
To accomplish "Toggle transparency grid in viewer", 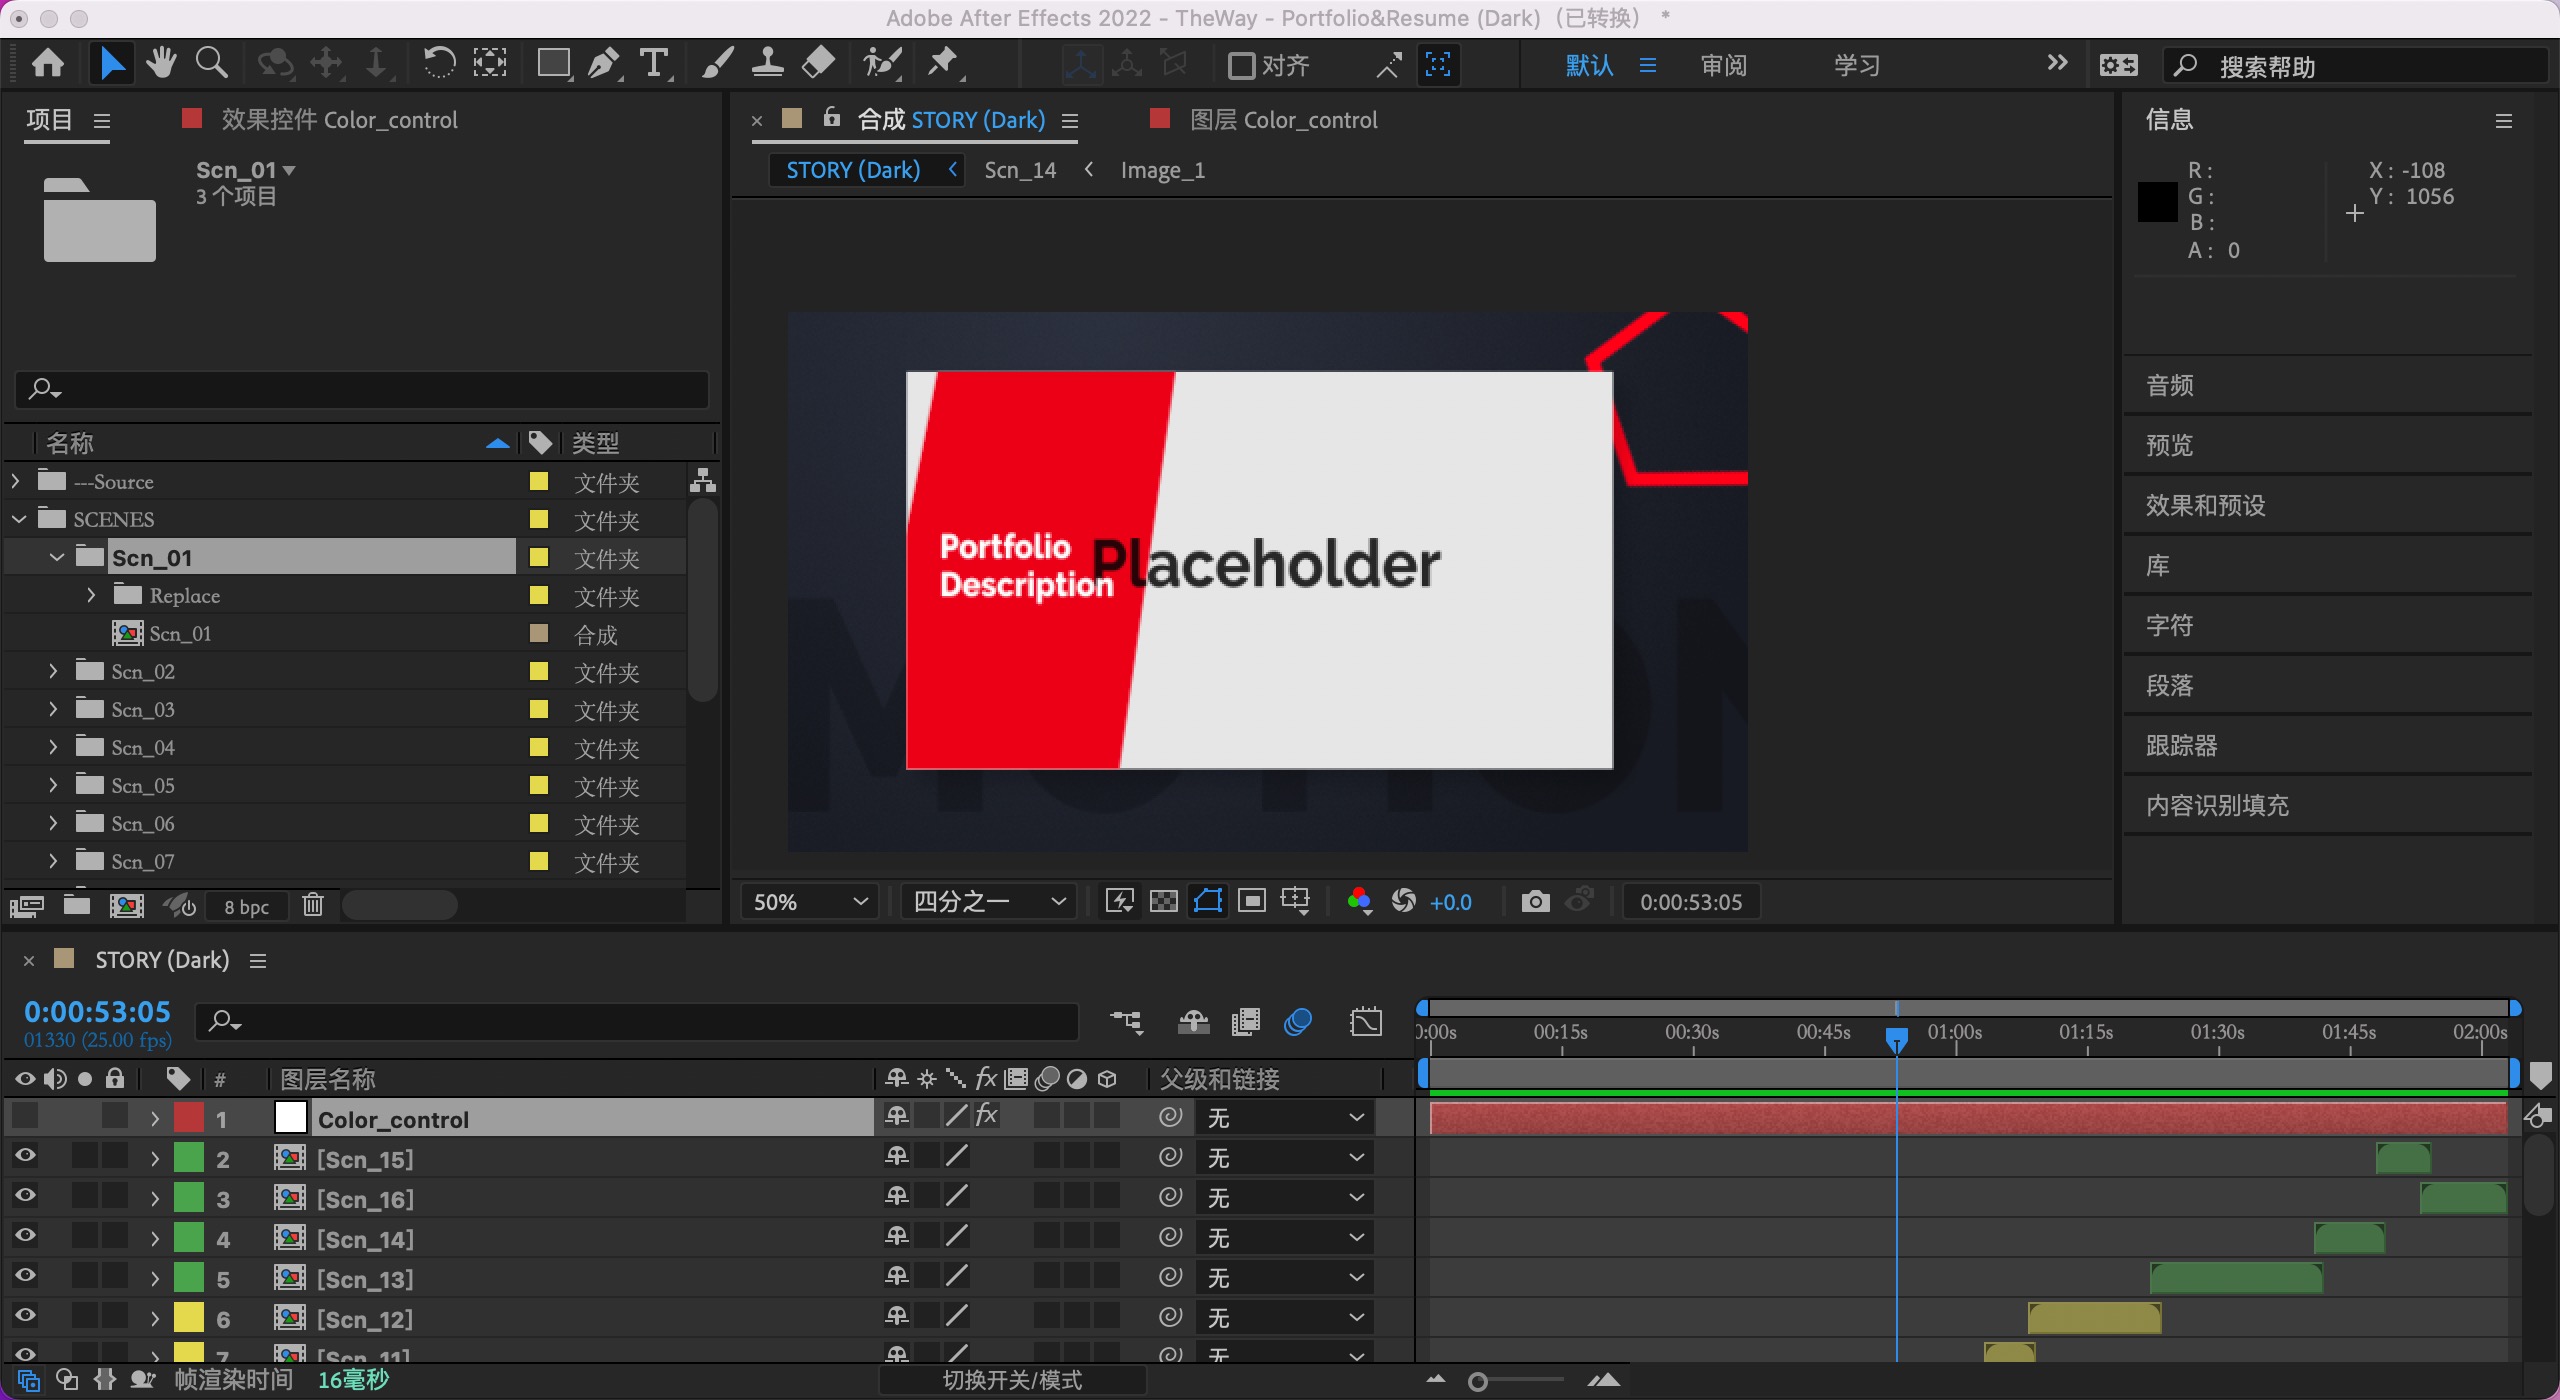I will click(x=1164, y=902).
